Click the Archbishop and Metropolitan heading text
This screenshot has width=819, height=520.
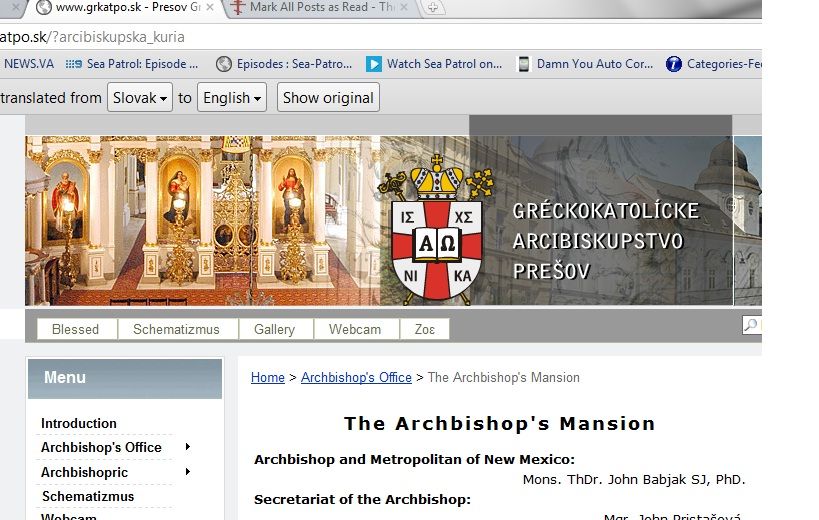coord(414,460)
